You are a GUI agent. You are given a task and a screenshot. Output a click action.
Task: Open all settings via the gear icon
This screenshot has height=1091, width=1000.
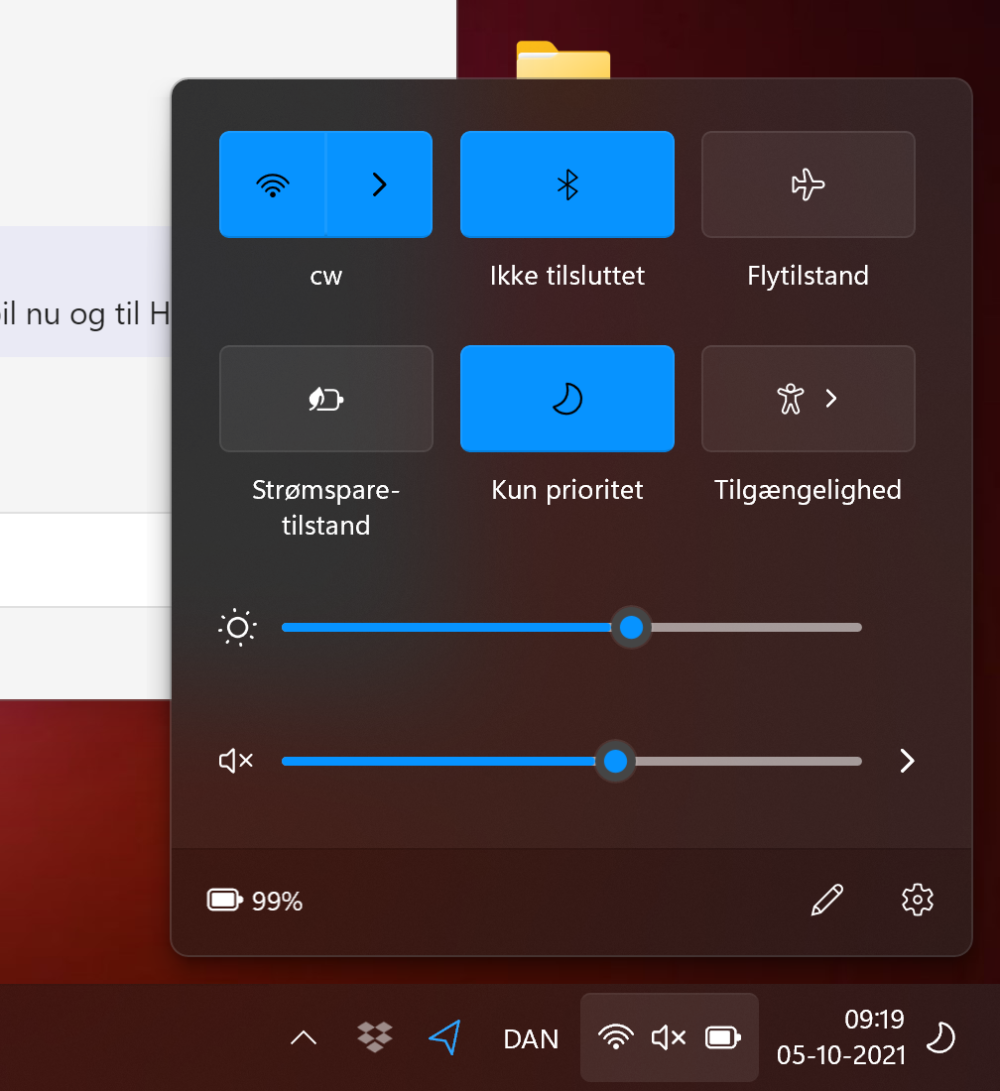[917, 900]
